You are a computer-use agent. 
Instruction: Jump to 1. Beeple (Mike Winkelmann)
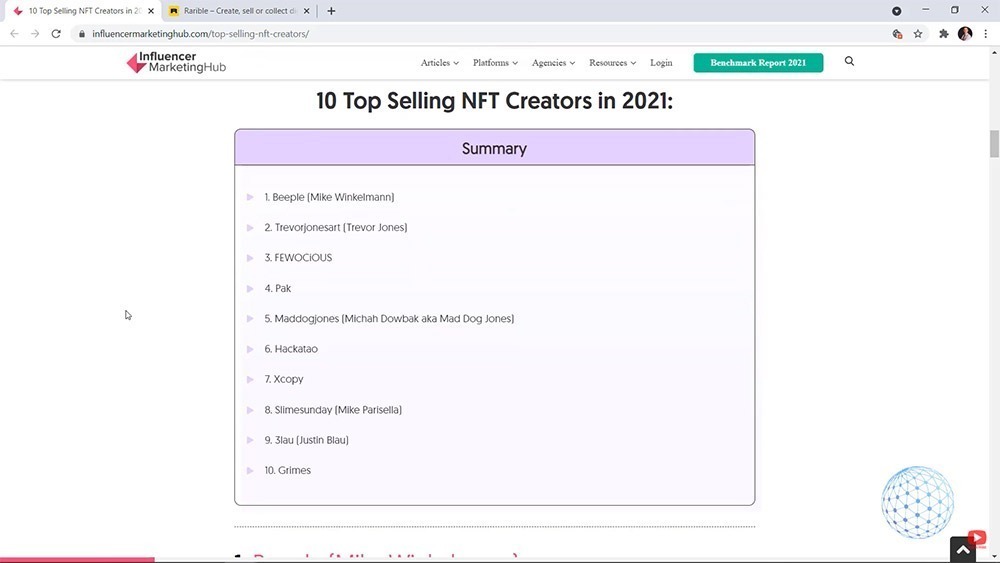pyautogui.click(x=329, y=197)
